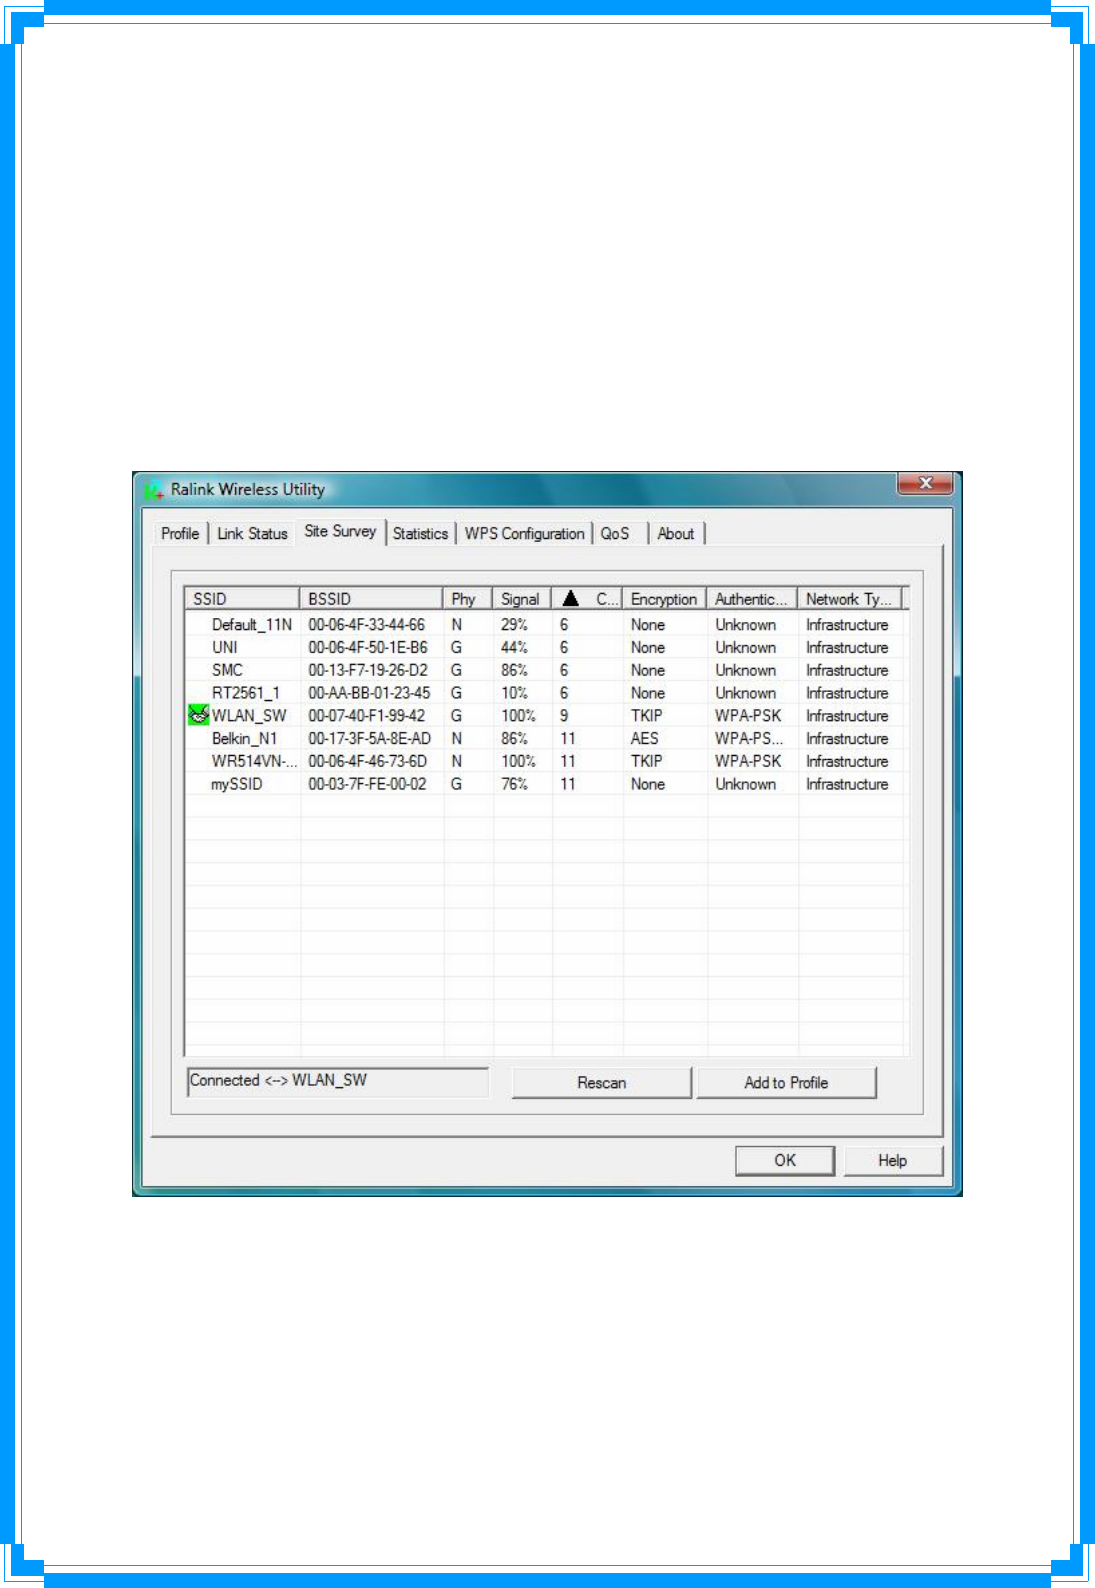This screenshot has width=1095, height=1588.
Task: Open Help for the utility
Action: [x=893, y=1161]
